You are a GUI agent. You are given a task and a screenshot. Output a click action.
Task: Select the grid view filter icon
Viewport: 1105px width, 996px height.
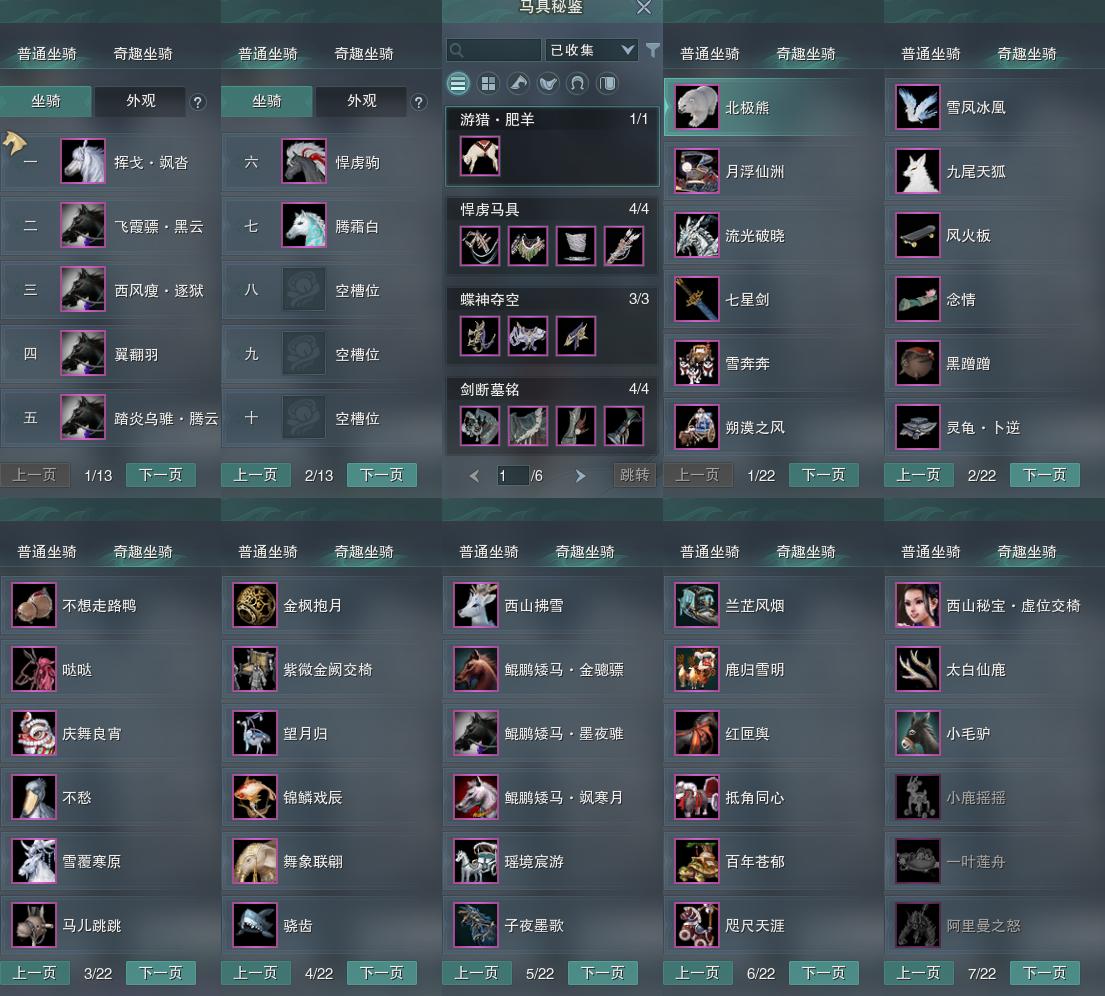pyautogui.click(x=488, y=84)
